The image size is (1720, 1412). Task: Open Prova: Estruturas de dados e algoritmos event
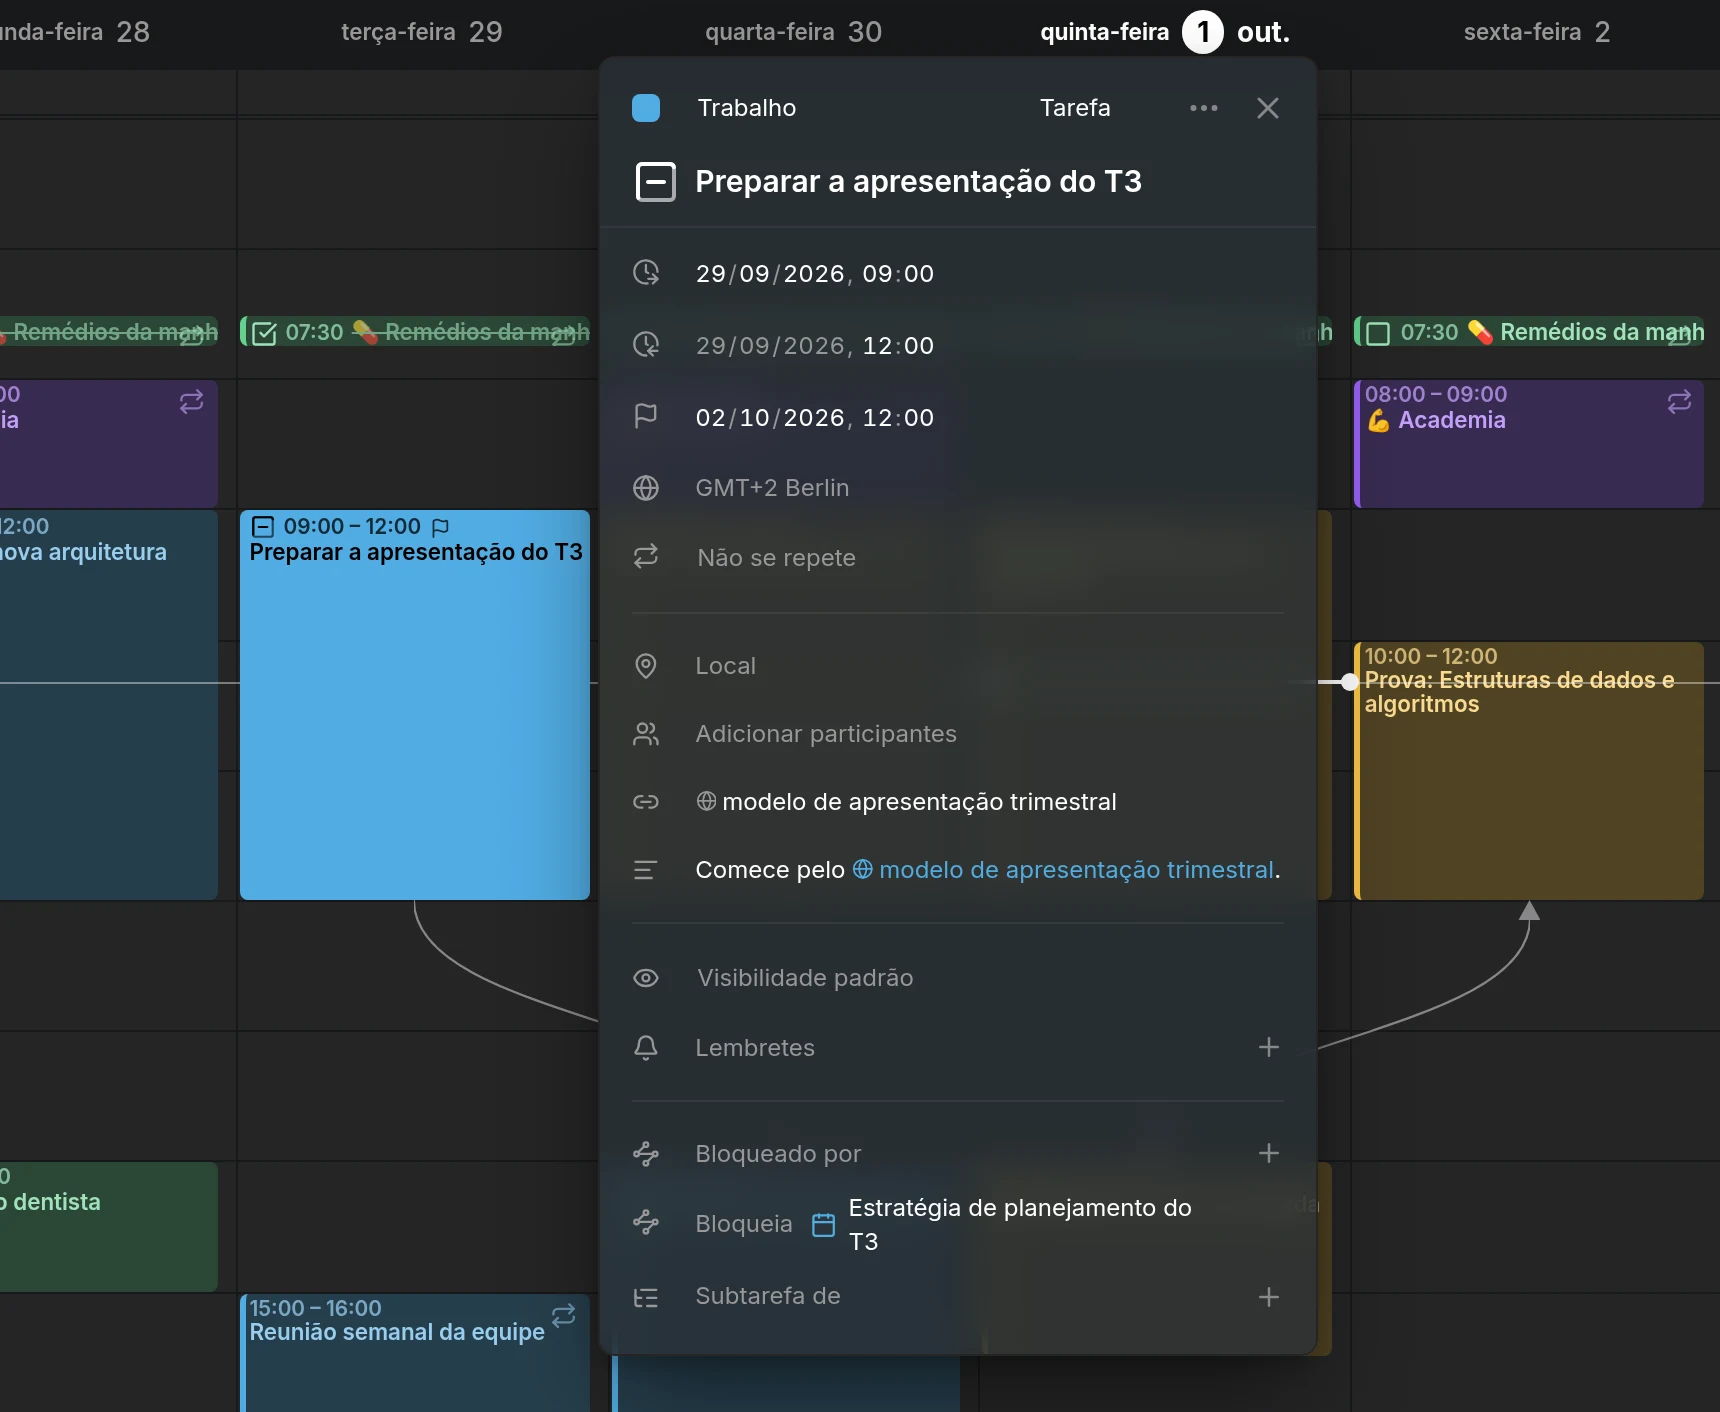pos(1529,771)
